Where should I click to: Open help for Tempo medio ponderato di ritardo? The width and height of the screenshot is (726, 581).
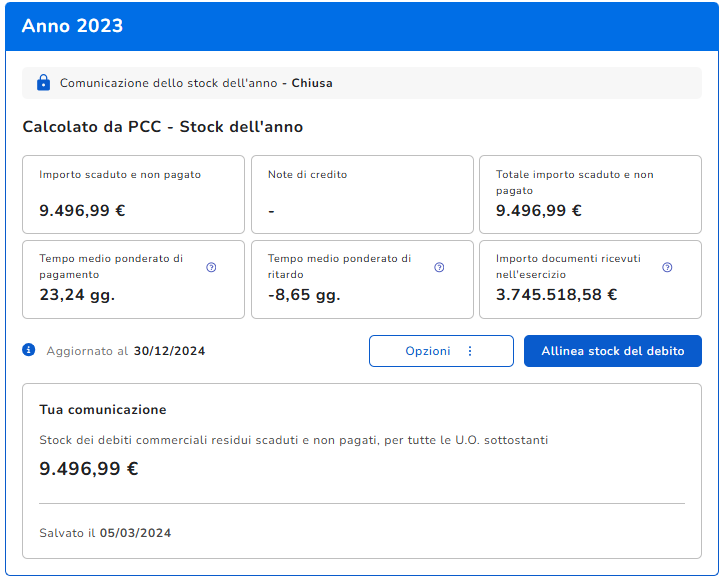(439, 267)
